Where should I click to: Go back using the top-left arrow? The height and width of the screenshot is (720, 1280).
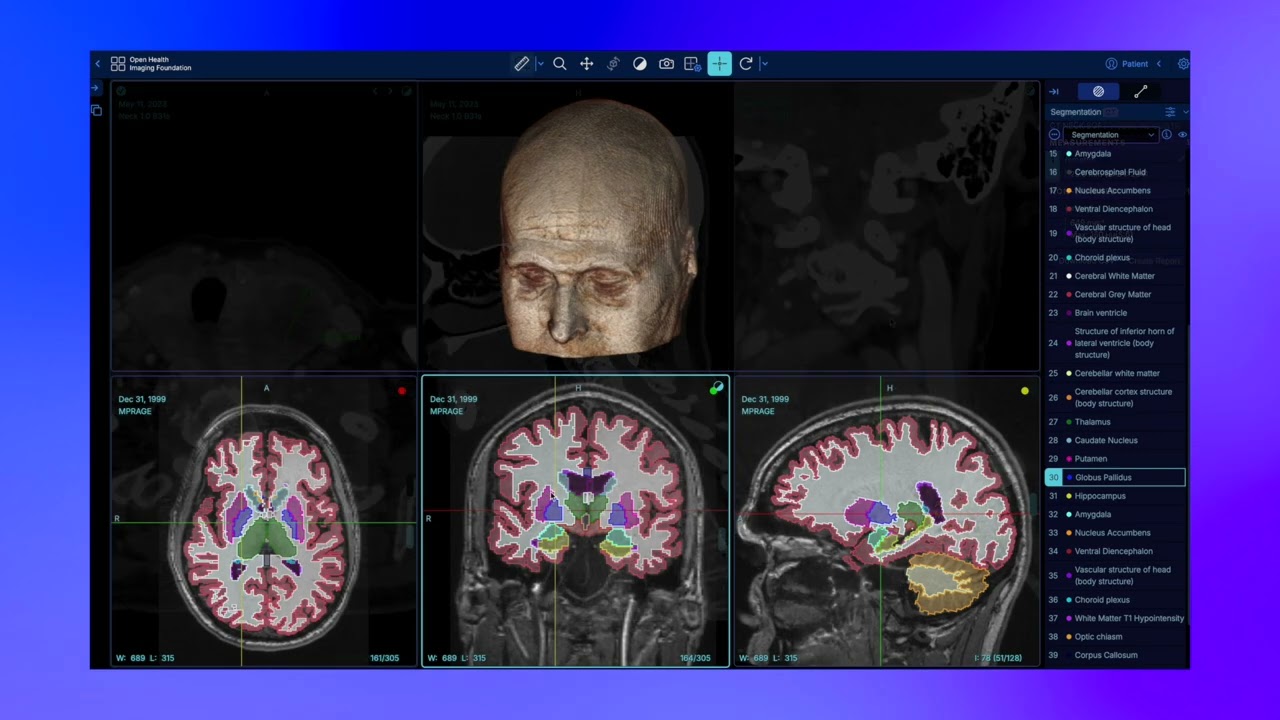click(x=98, y=64)
